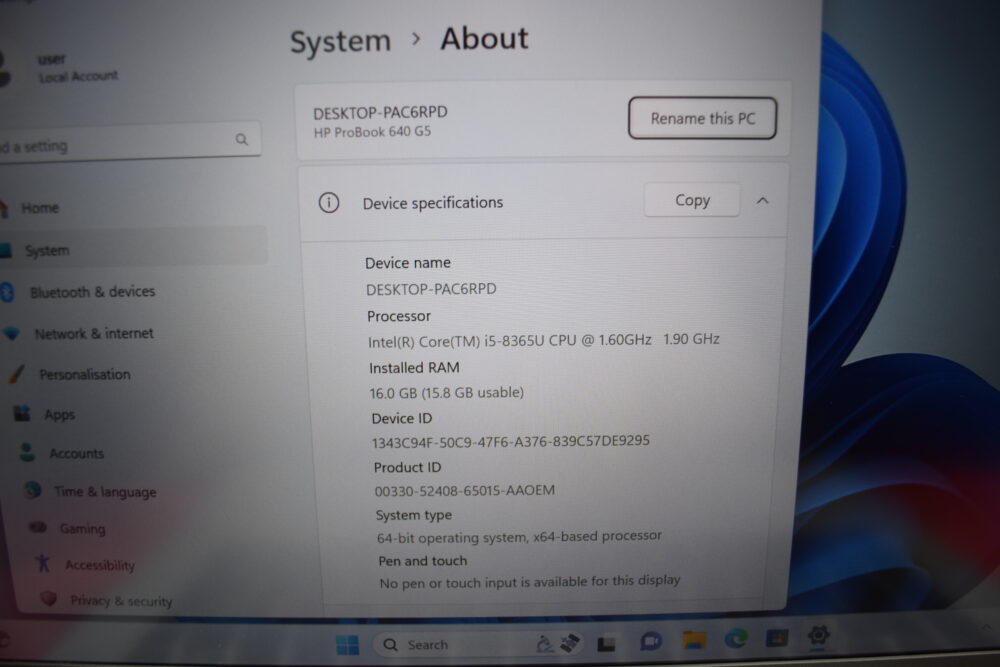This screenshot has width=1000, height=667.
Task: Click the Accounts person icon
Action: click(27, 452)
